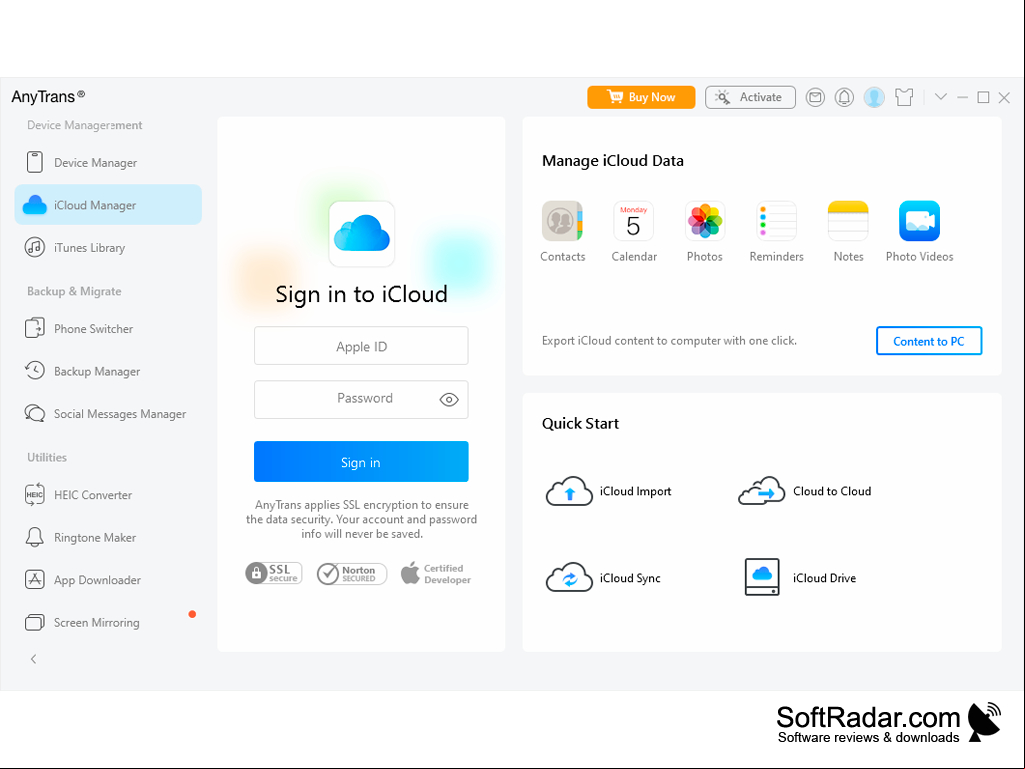This screenshot has height=769, width=1025.
Task: Maximize the AnyTrans window
Action: click(x=983, y=97)
